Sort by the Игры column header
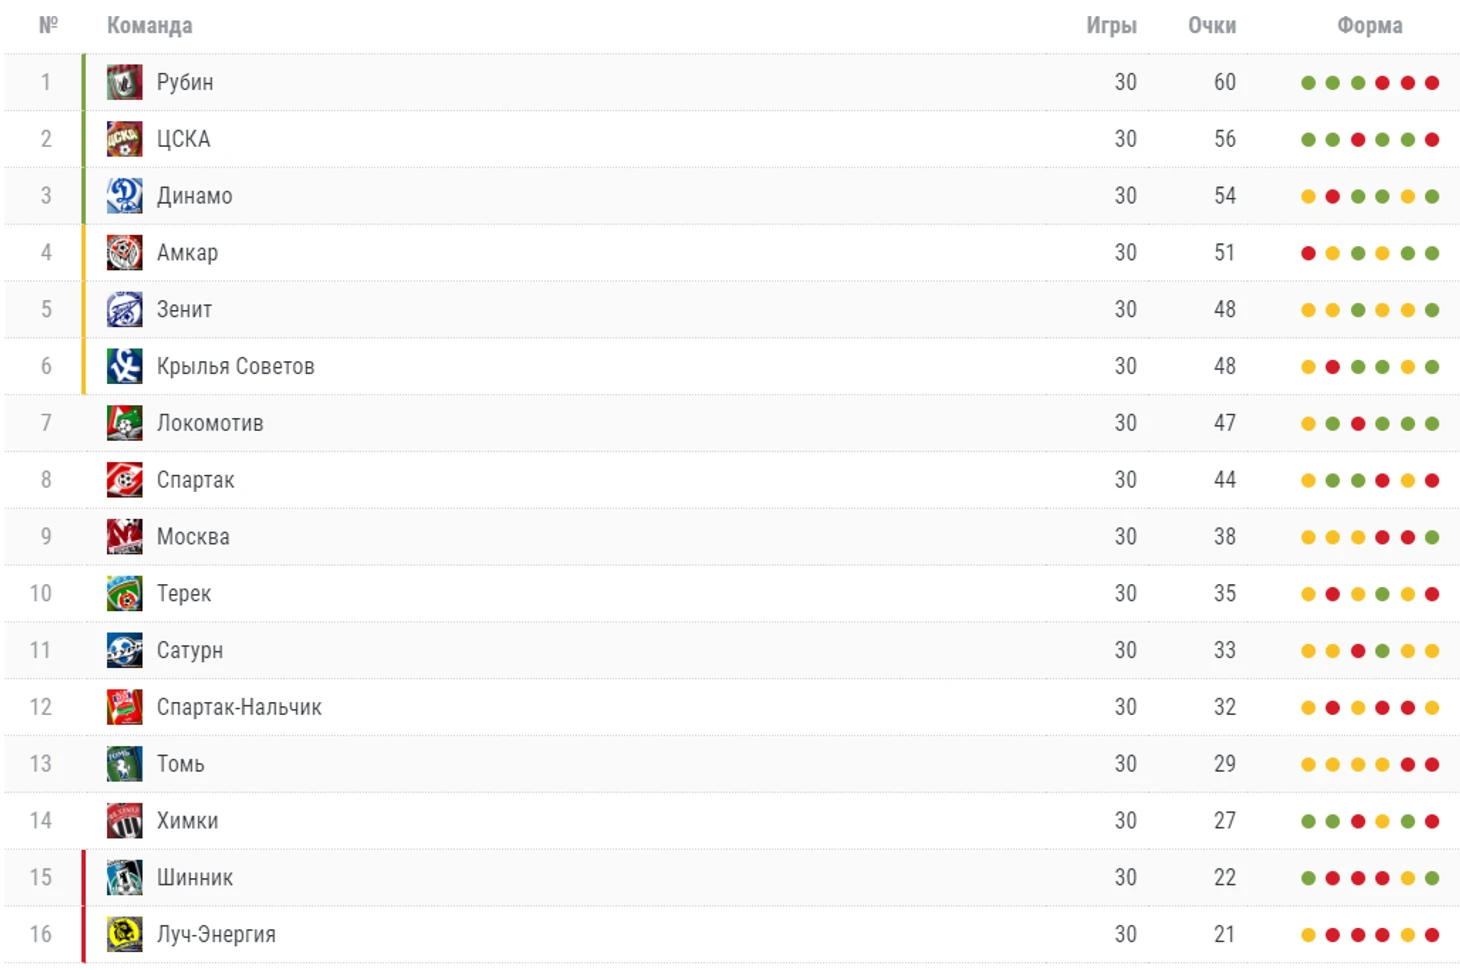The width and height of the screenshot is (1460, 970). 1111,26
